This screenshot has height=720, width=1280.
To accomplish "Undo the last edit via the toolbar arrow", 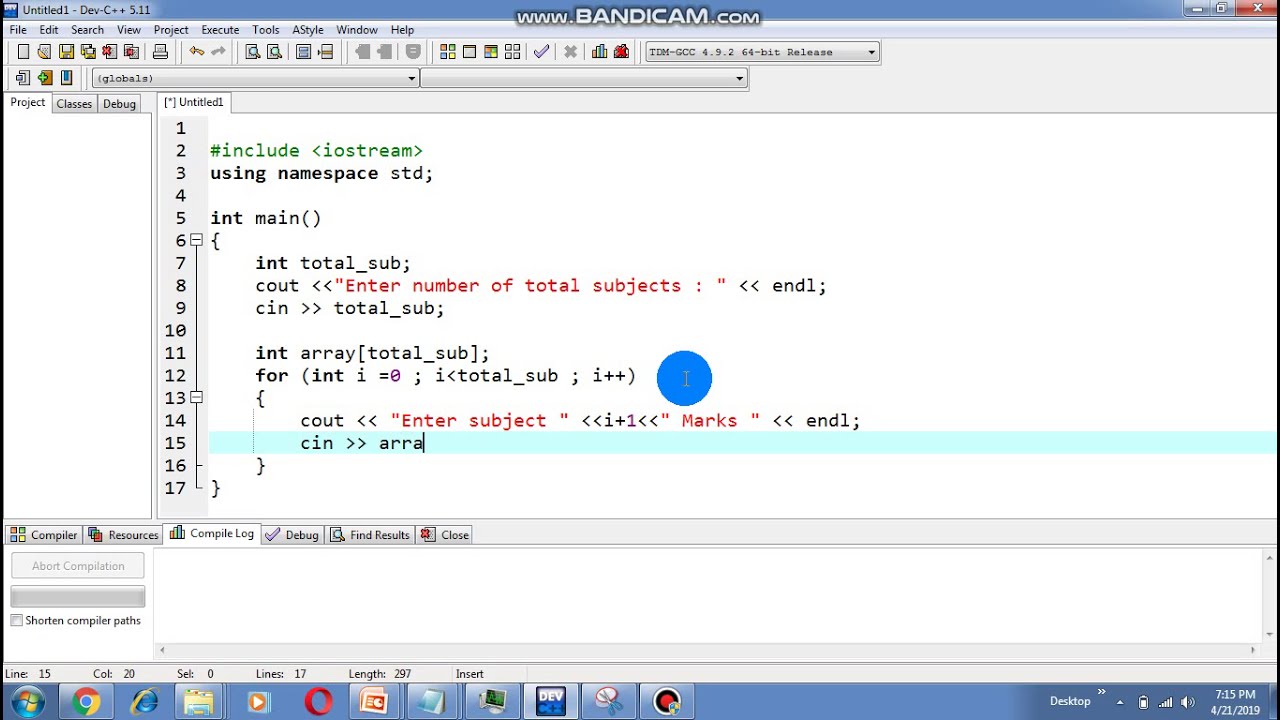I will [197, 52].
